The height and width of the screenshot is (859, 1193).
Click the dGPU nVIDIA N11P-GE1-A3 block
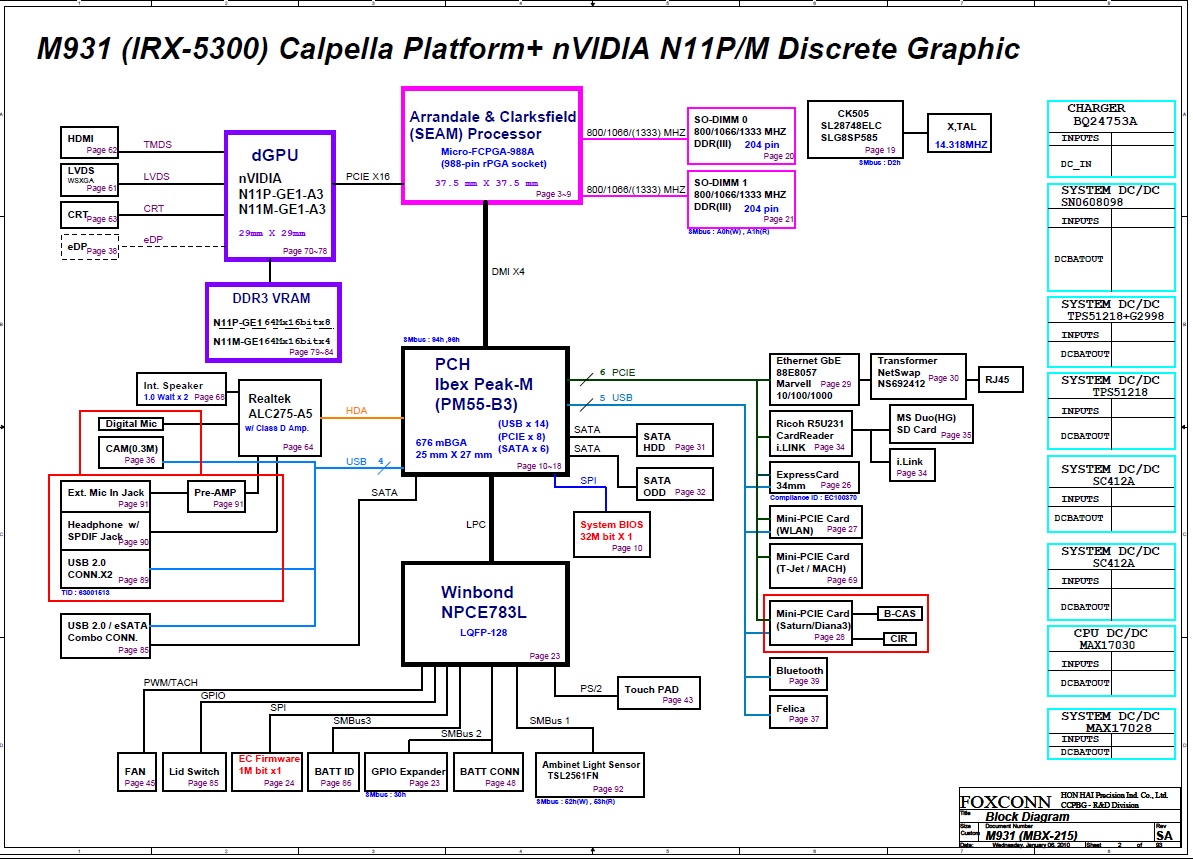click(280, 196)
